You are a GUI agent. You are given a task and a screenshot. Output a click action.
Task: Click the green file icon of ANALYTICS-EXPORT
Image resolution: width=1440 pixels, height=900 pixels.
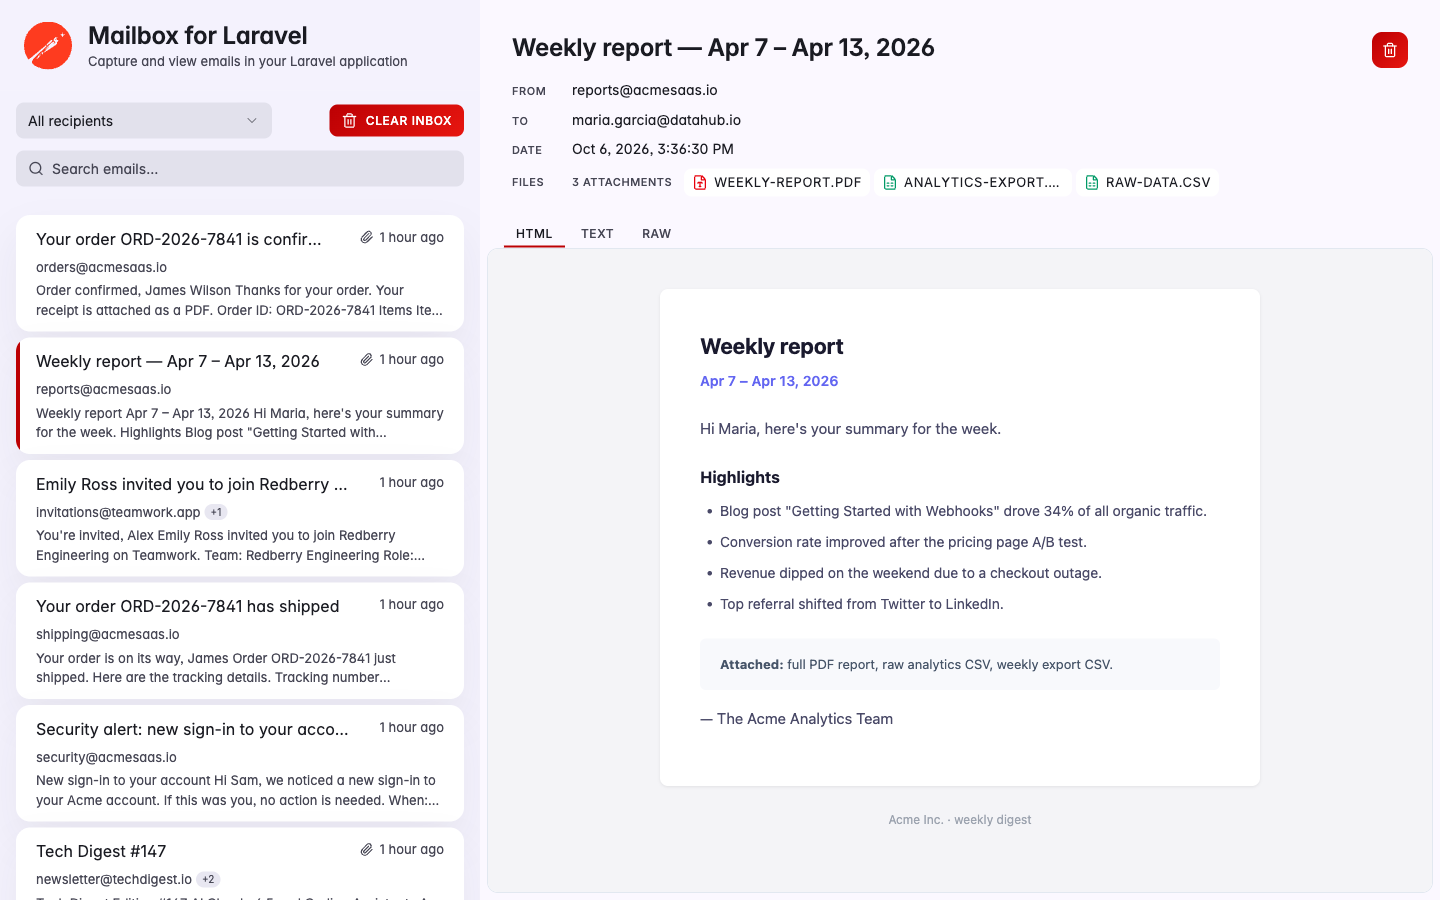890,182
